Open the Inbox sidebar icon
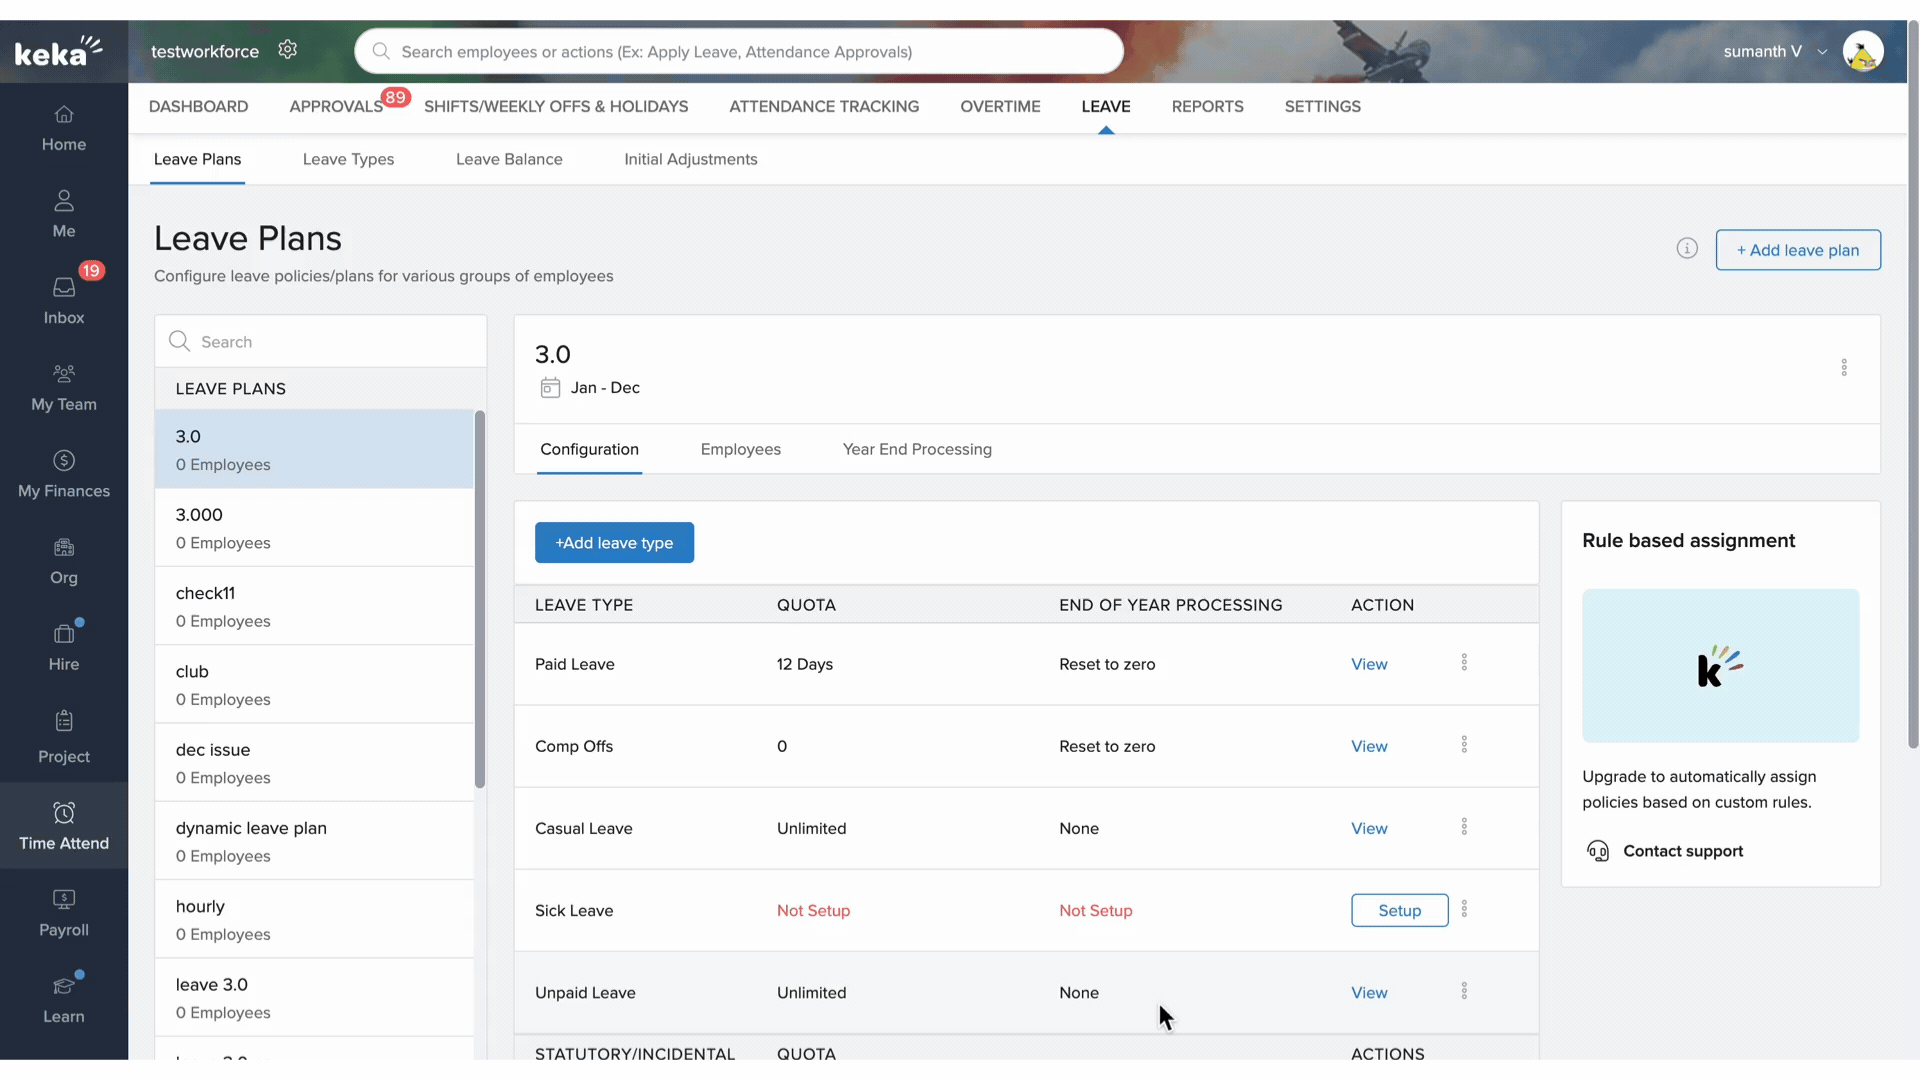The width and height of the screenshot is (1920, 1080). (64, 289)
